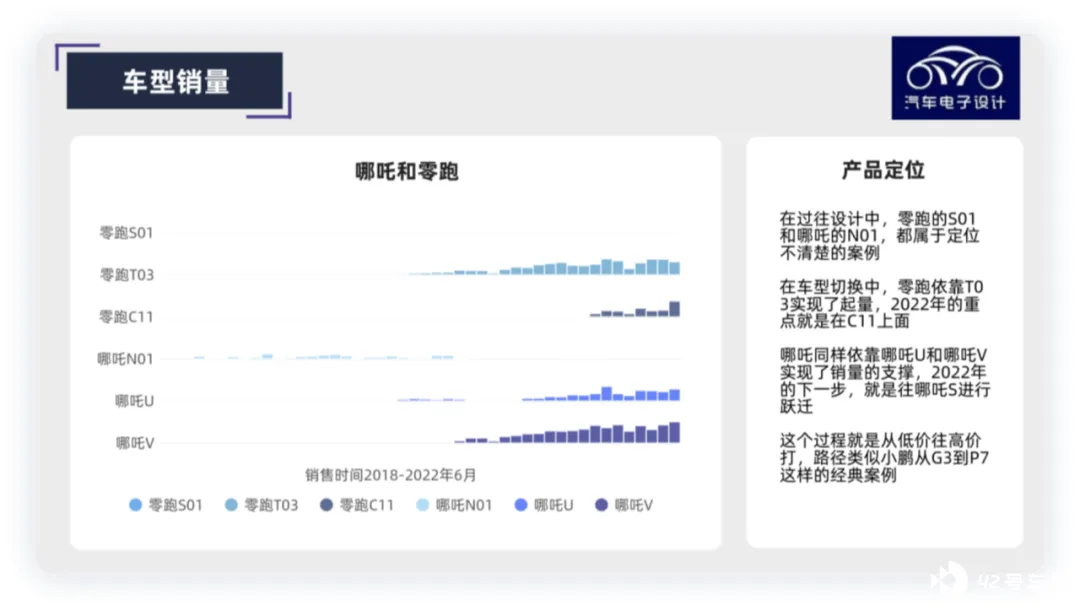The height and width of the screenshot is (611, 1080).
Task: Click the 汽车电子设计 car logo
Action: click(955, 78)
